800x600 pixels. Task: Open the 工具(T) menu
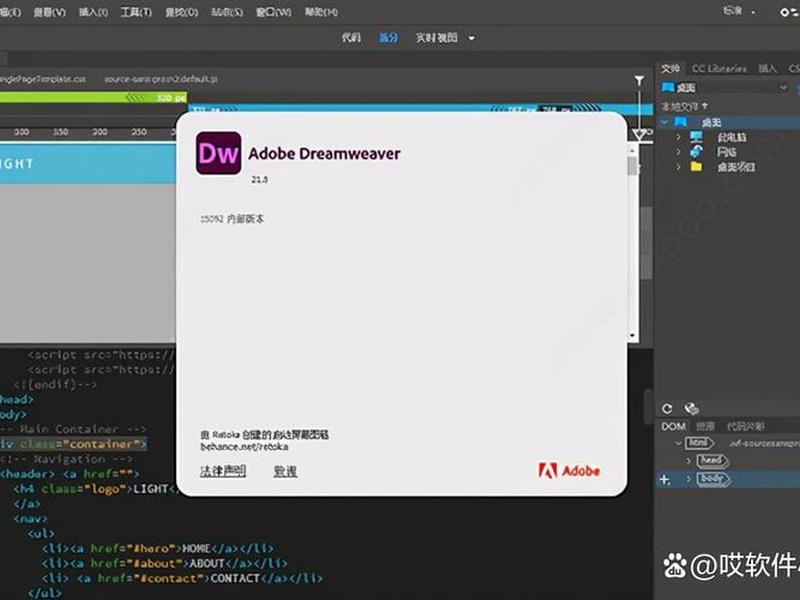136,12
